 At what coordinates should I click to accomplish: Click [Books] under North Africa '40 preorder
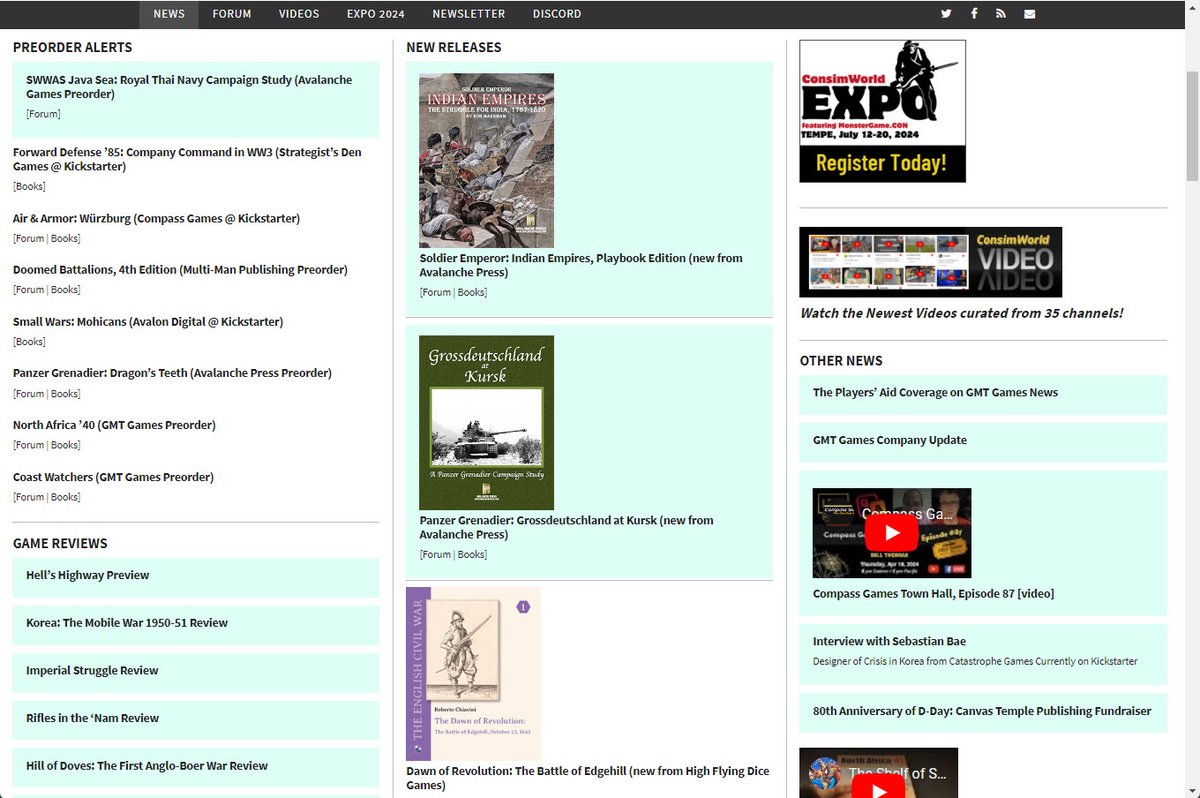pyautogui.click(x=66, y=444)
